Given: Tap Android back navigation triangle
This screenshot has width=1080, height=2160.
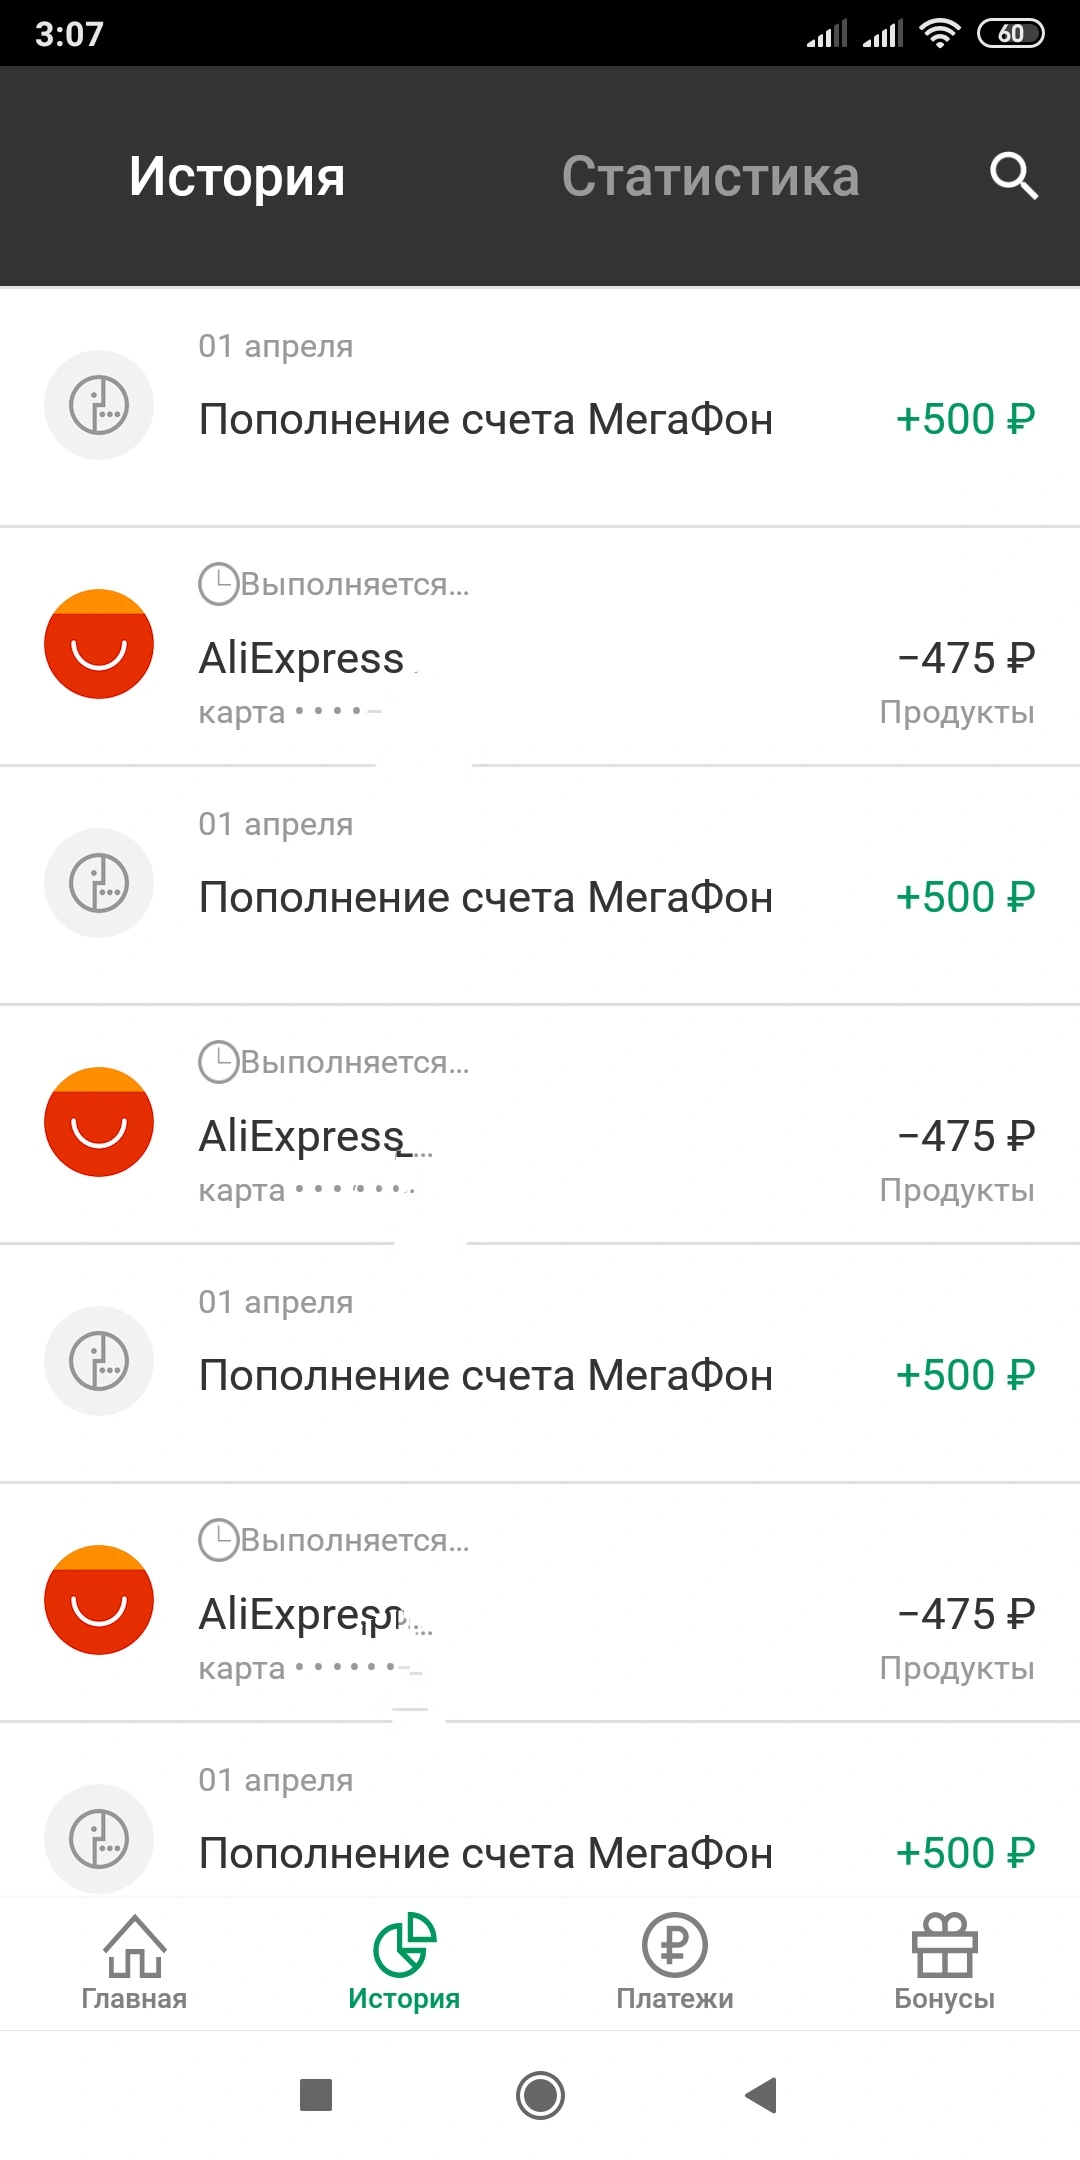Looking at the screenshot, I should (x=762, y=2095).
